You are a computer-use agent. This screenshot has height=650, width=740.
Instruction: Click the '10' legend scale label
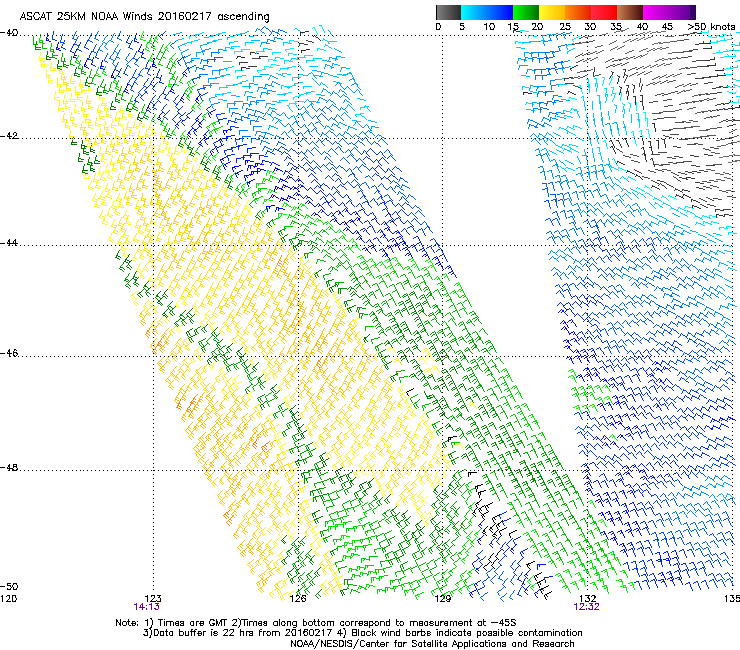[x=489, y=27]
